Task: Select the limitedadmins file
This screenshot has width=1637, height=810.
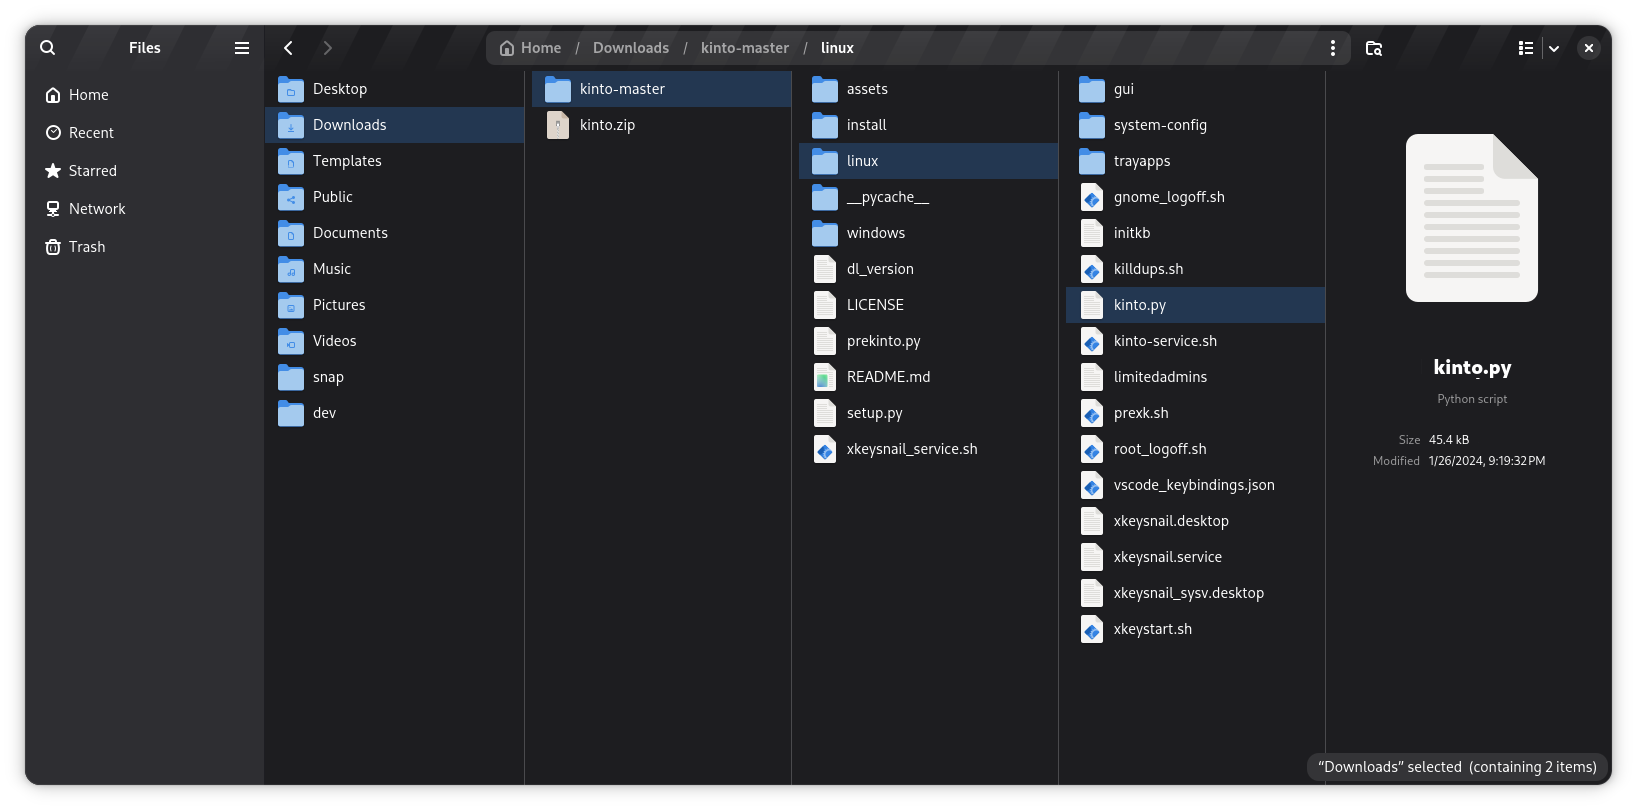Action: click(x=1196, y=377)
